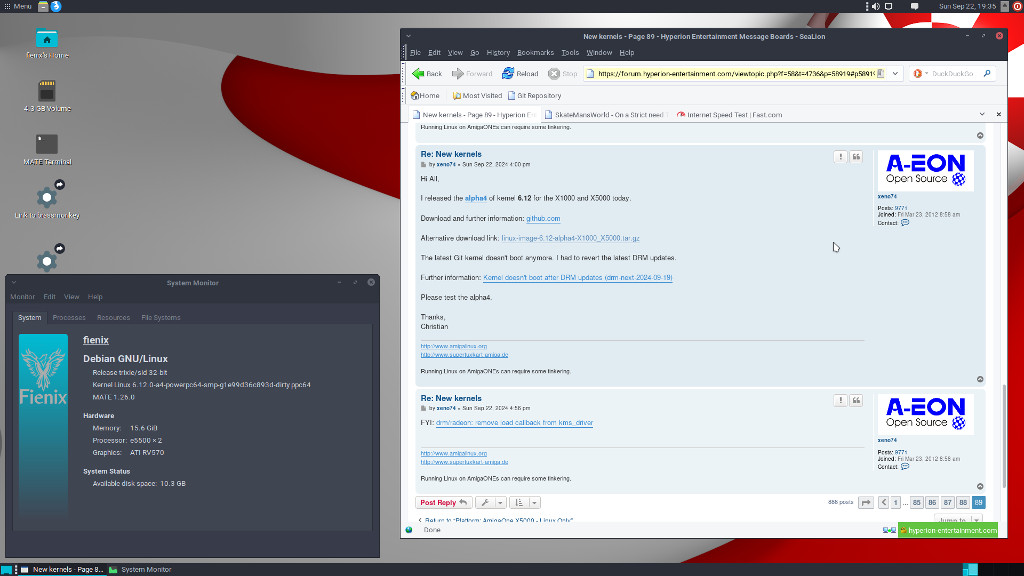The width and height of the screenshot is (1024, 576).
Task: Click the URL address field
Action: click(735, 74)
